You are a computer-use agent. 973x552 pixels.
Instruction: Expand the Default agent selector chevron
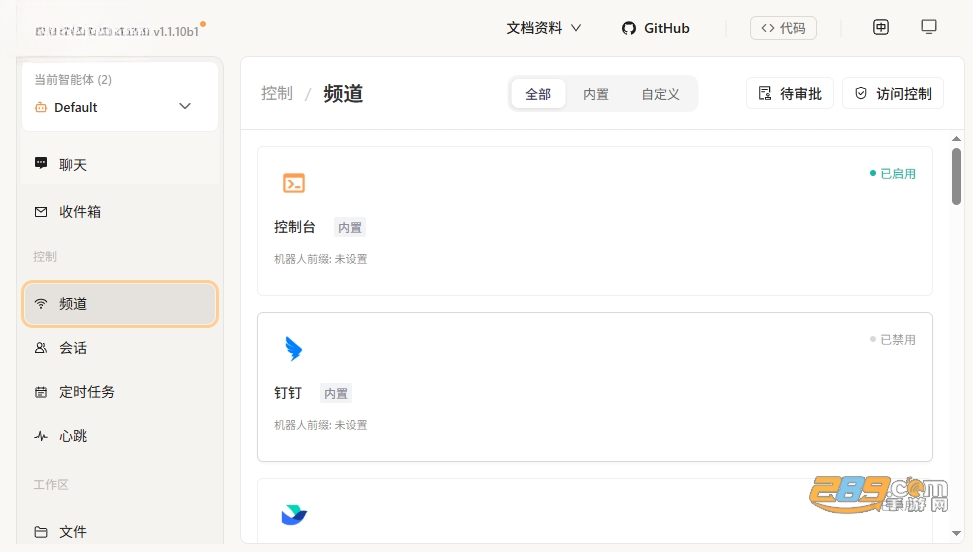185,106
